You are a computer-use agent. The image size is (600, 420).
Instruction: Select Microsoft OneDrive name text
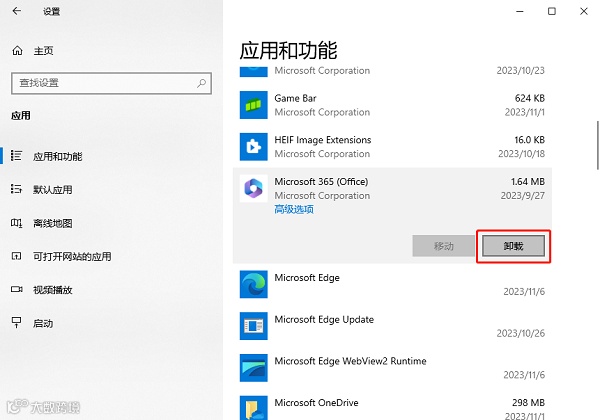tap(316, 403)
